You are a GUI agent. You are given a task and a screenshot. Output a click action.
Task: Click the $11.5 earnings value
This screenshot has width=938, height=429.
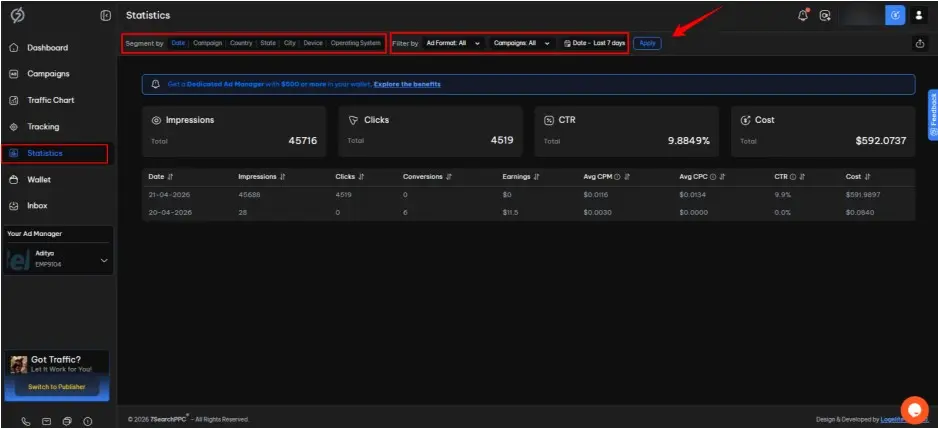click(x=510, y=212)
